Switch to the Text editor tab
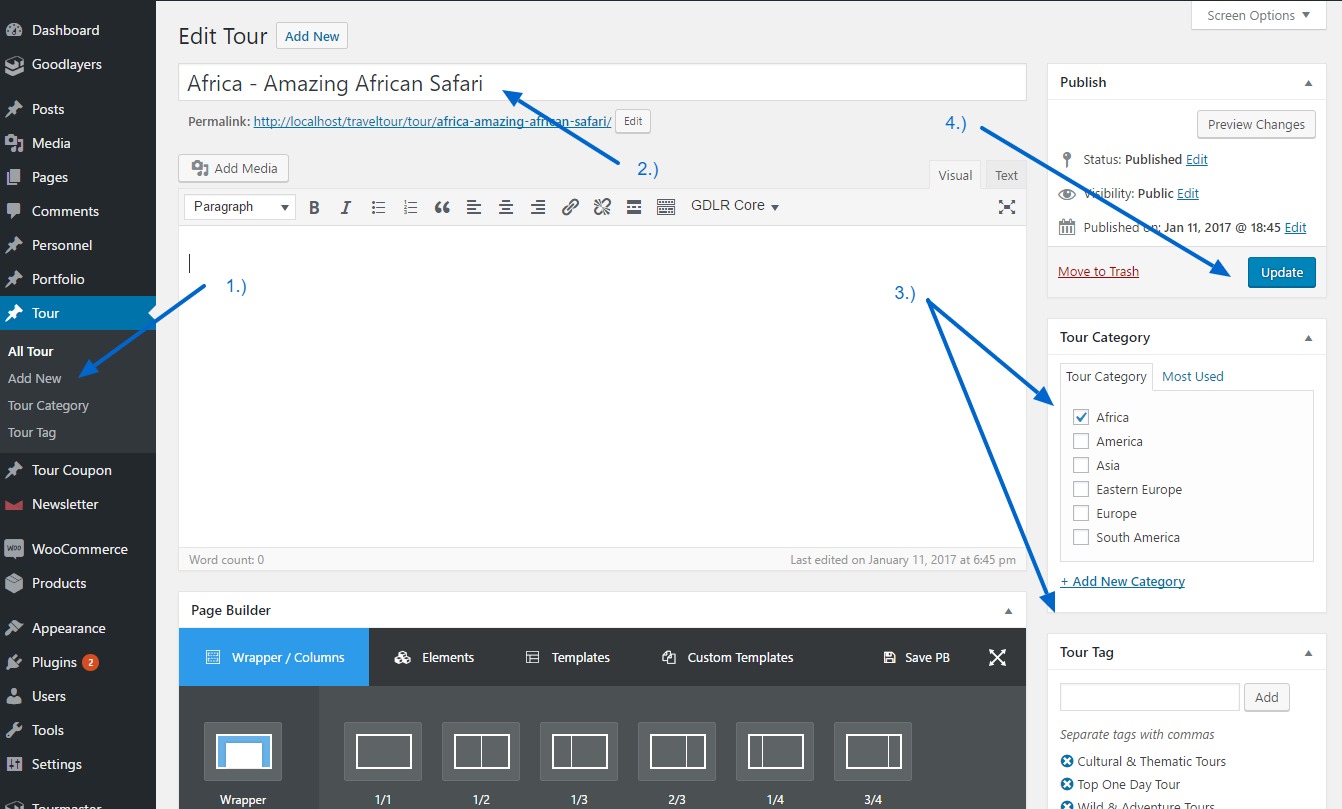This screenshot has width=1342, height=809. 1006,175
